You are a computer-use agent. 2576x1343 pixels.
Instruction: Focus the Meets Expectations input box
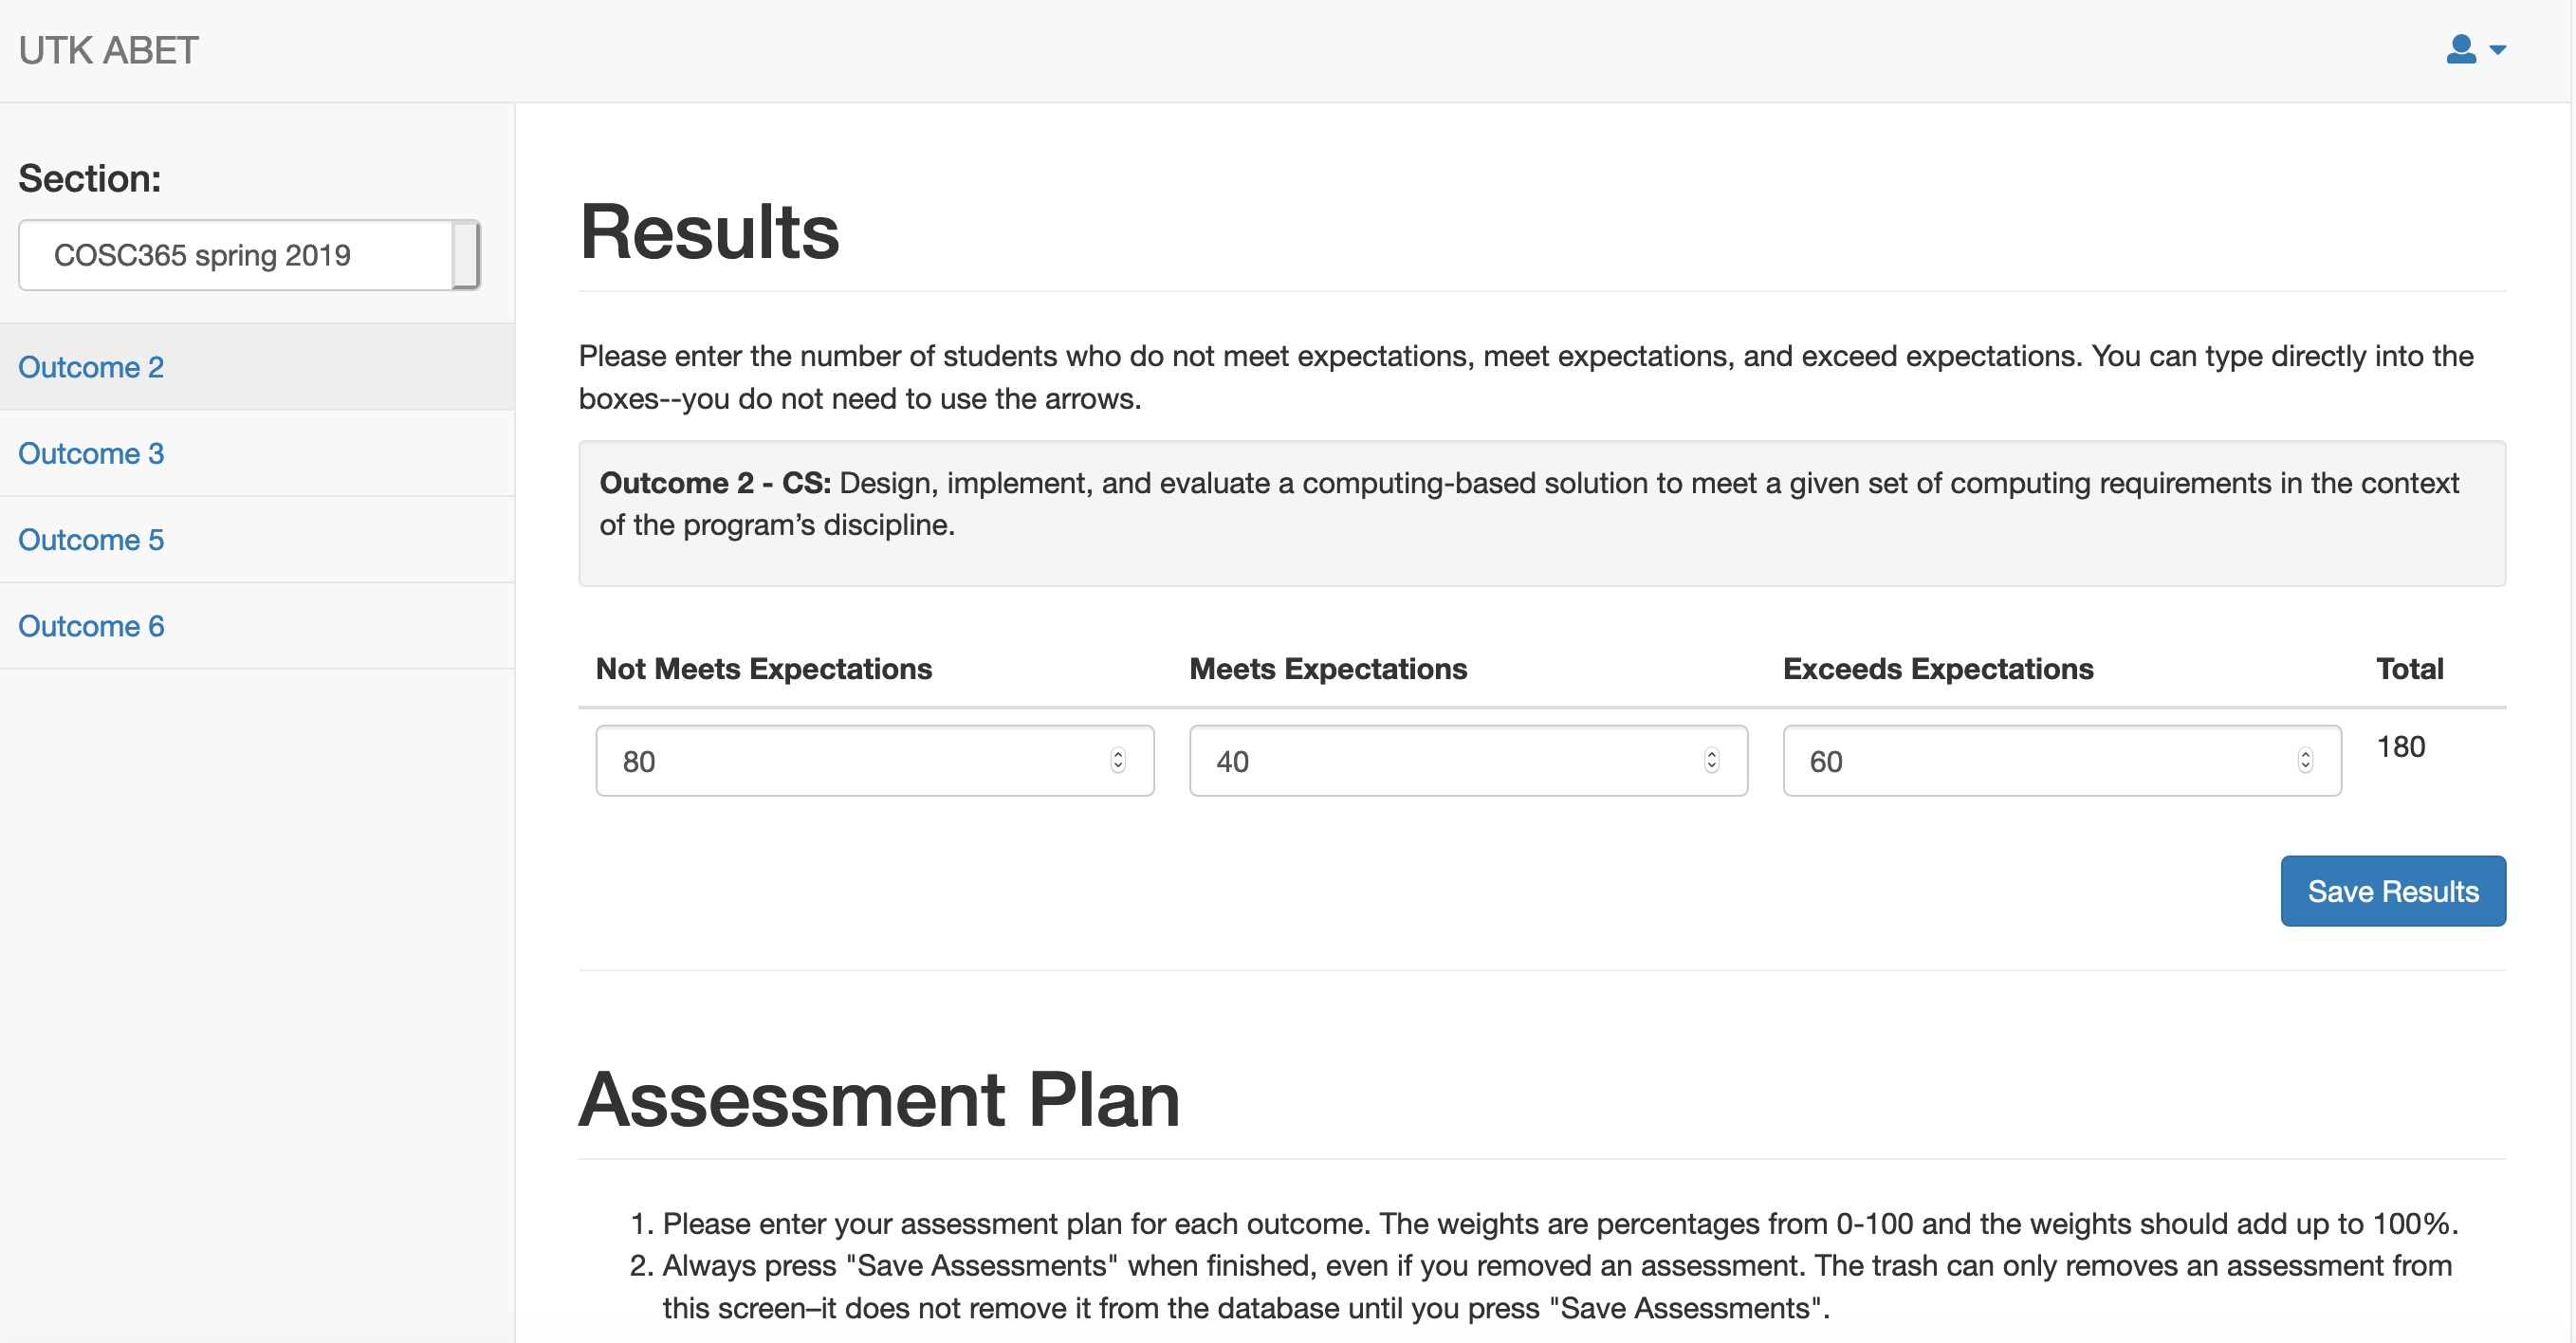[1468, 761]
